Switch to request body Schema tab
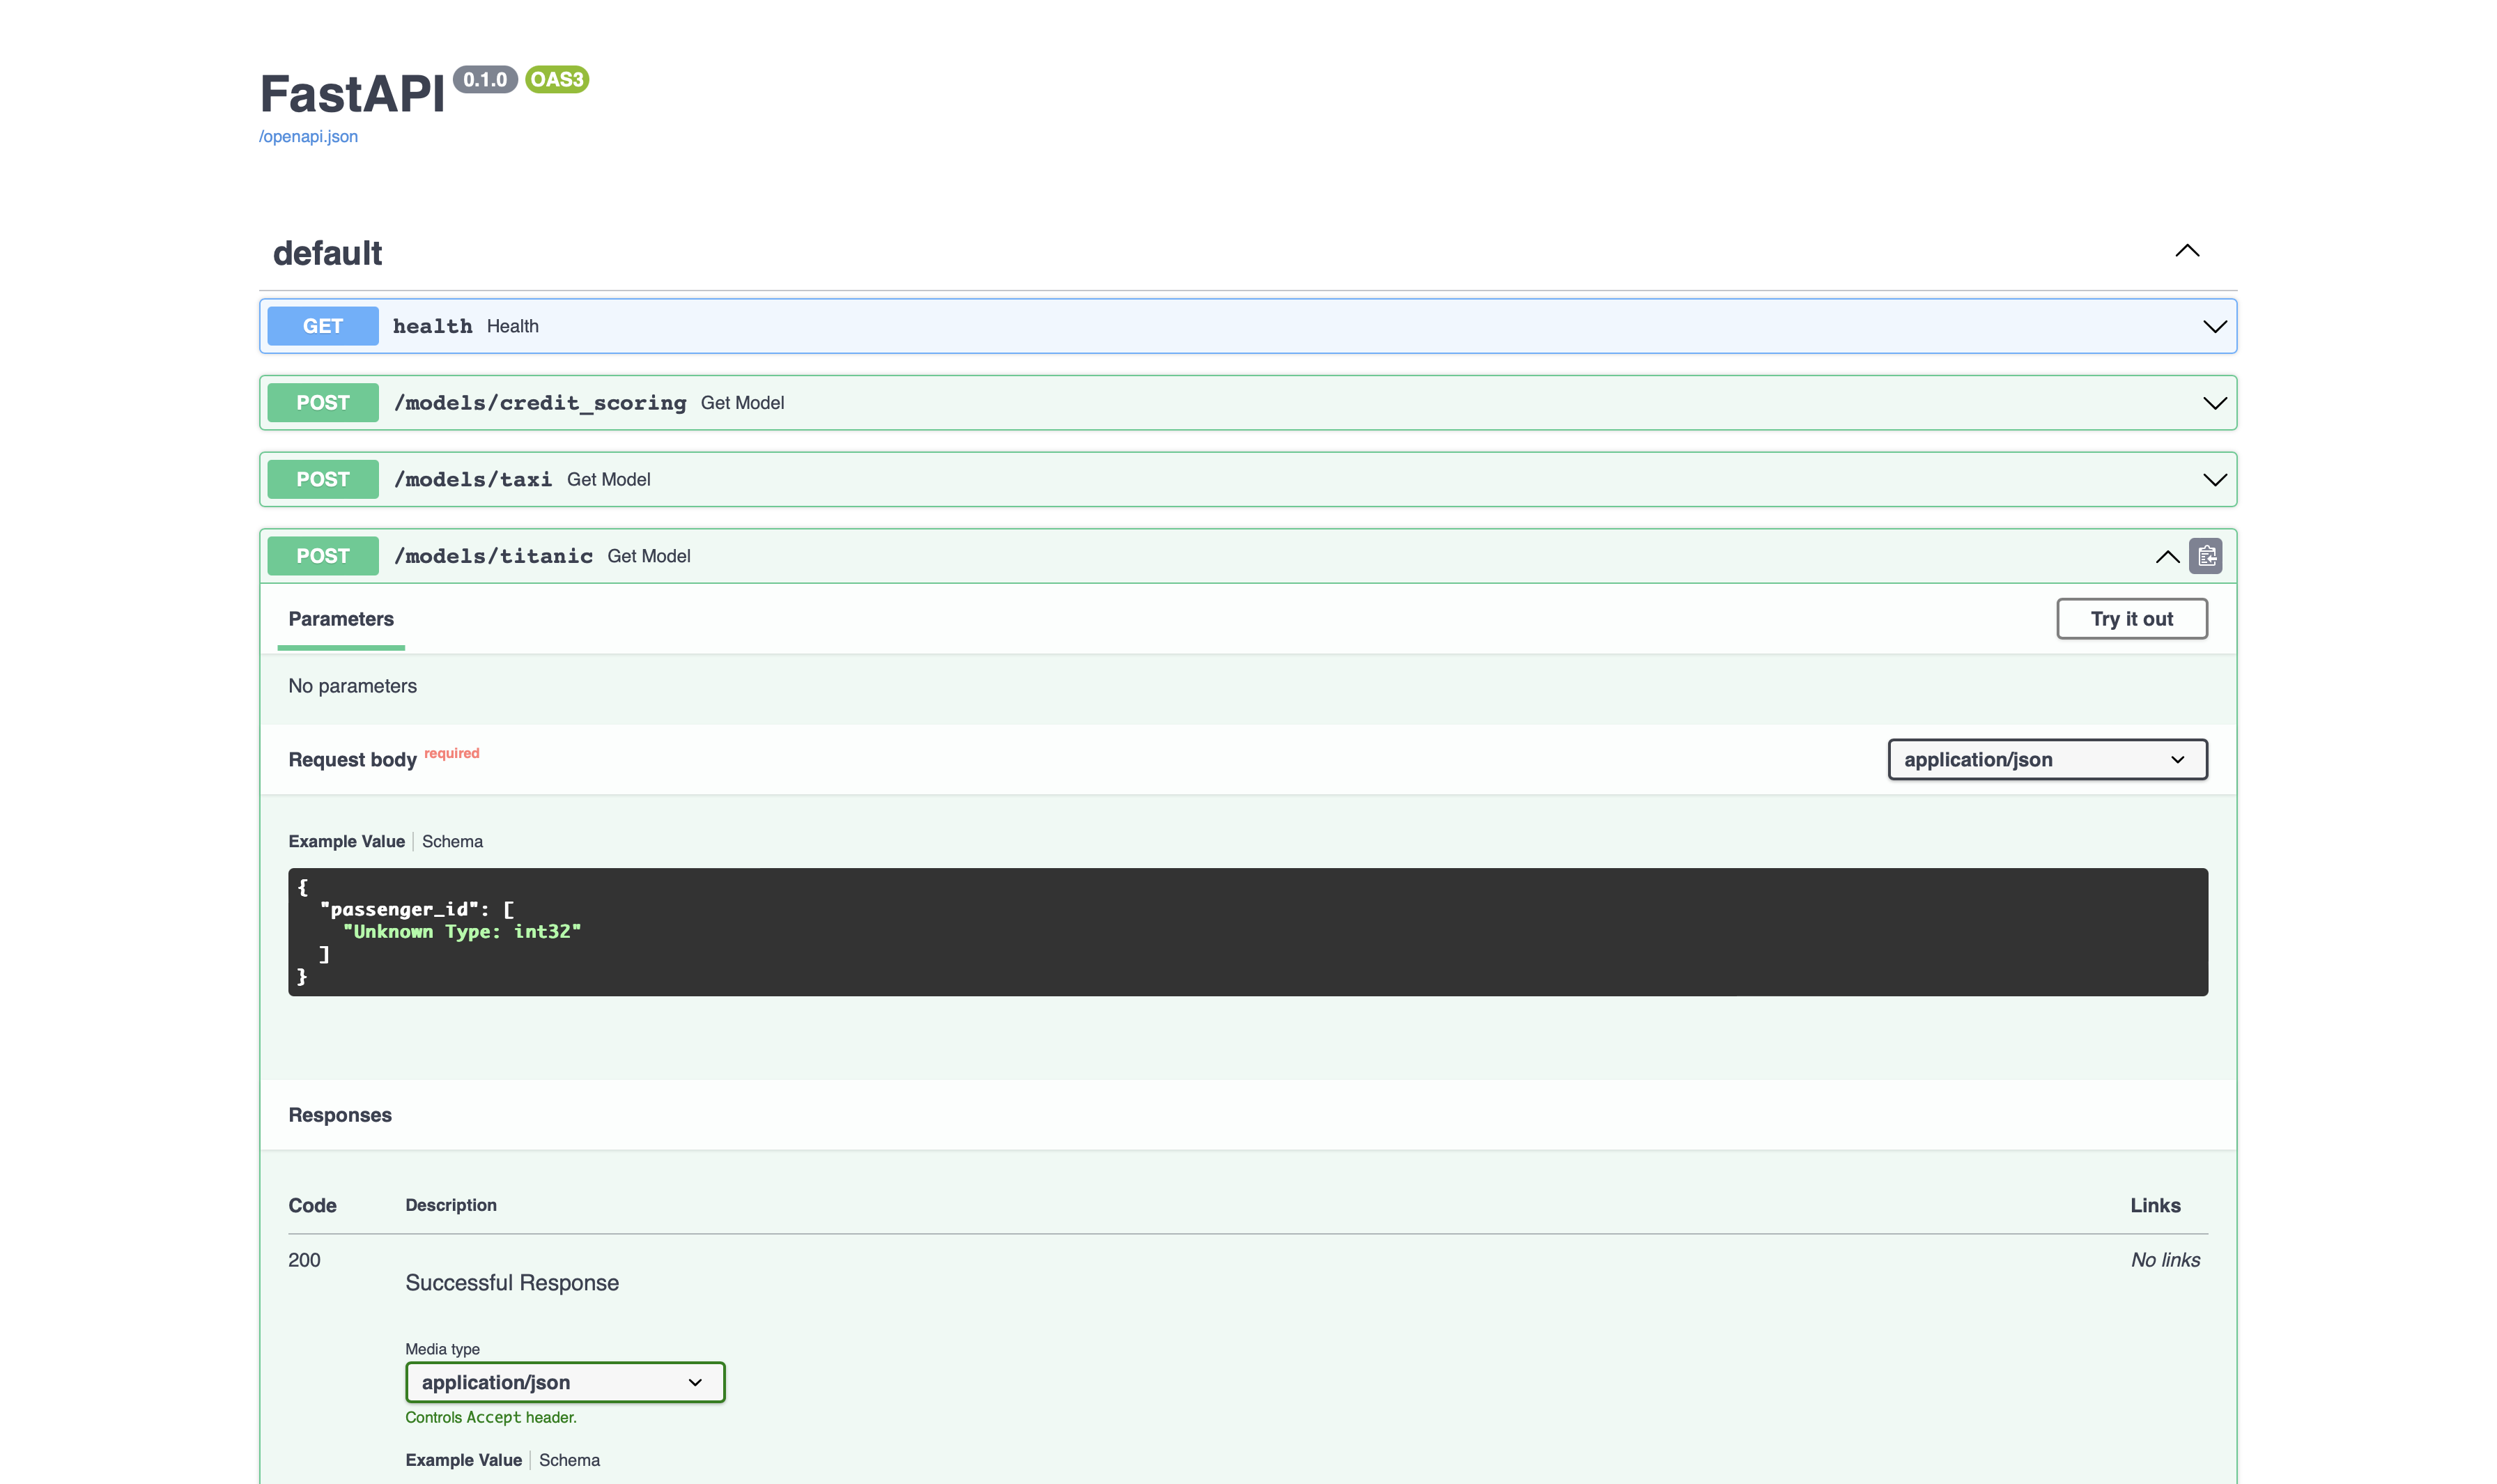Image resolution: width=2497 pixels, height=1484 pixels. point(452,841)
